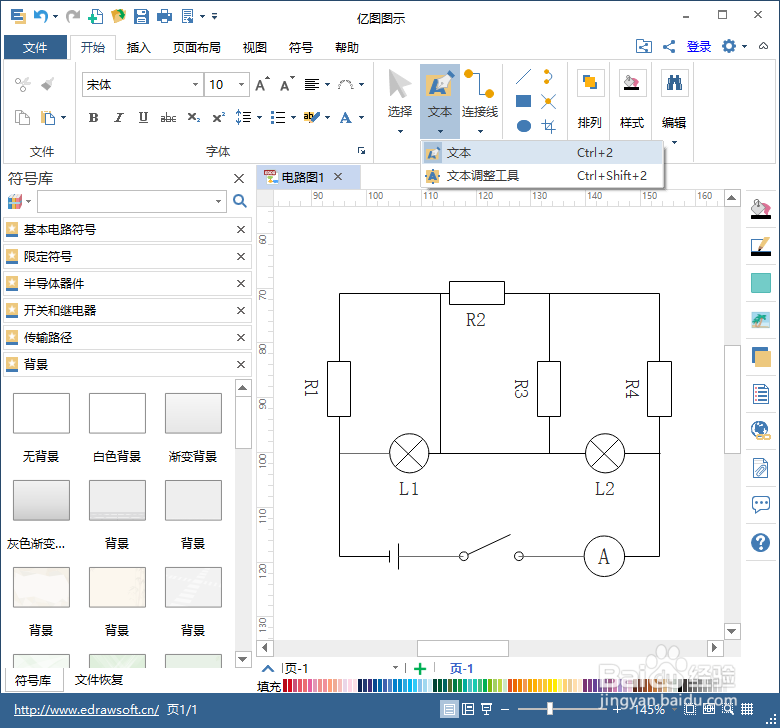
Task: Click the Help question mark side icon
Action: pos(761,542)
